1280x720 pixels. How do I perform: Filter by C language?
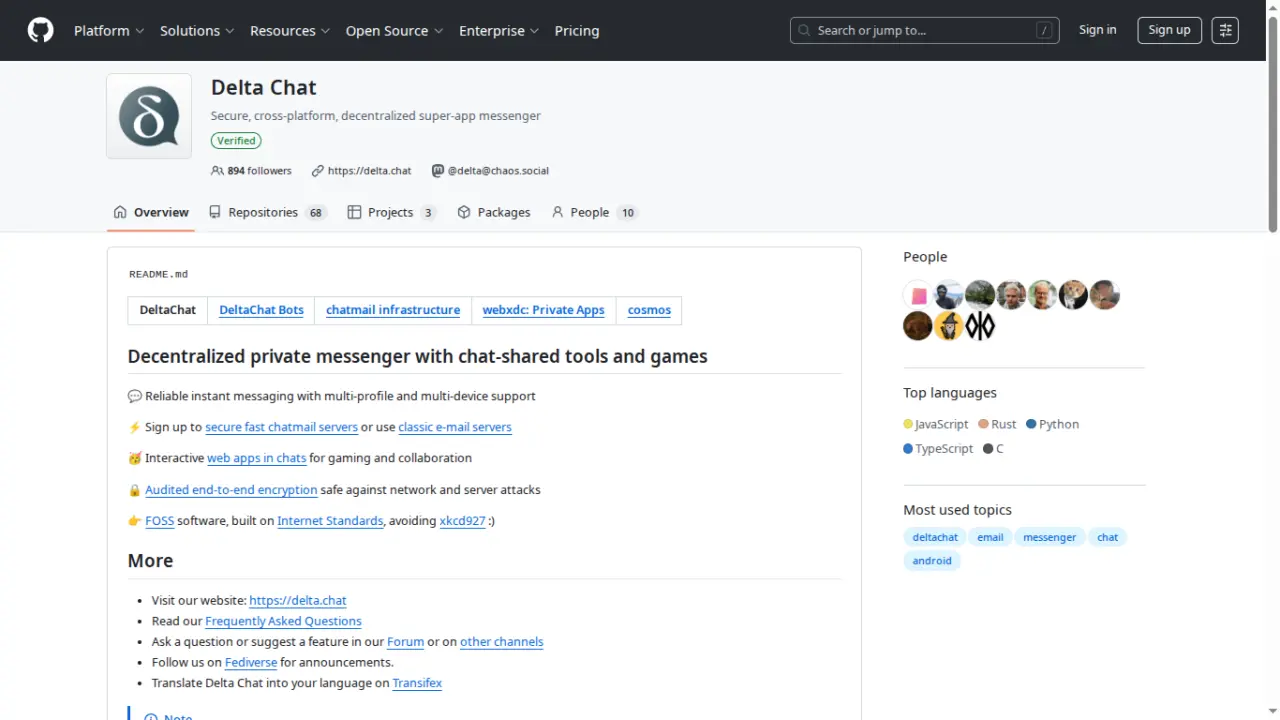coord(993,449)
